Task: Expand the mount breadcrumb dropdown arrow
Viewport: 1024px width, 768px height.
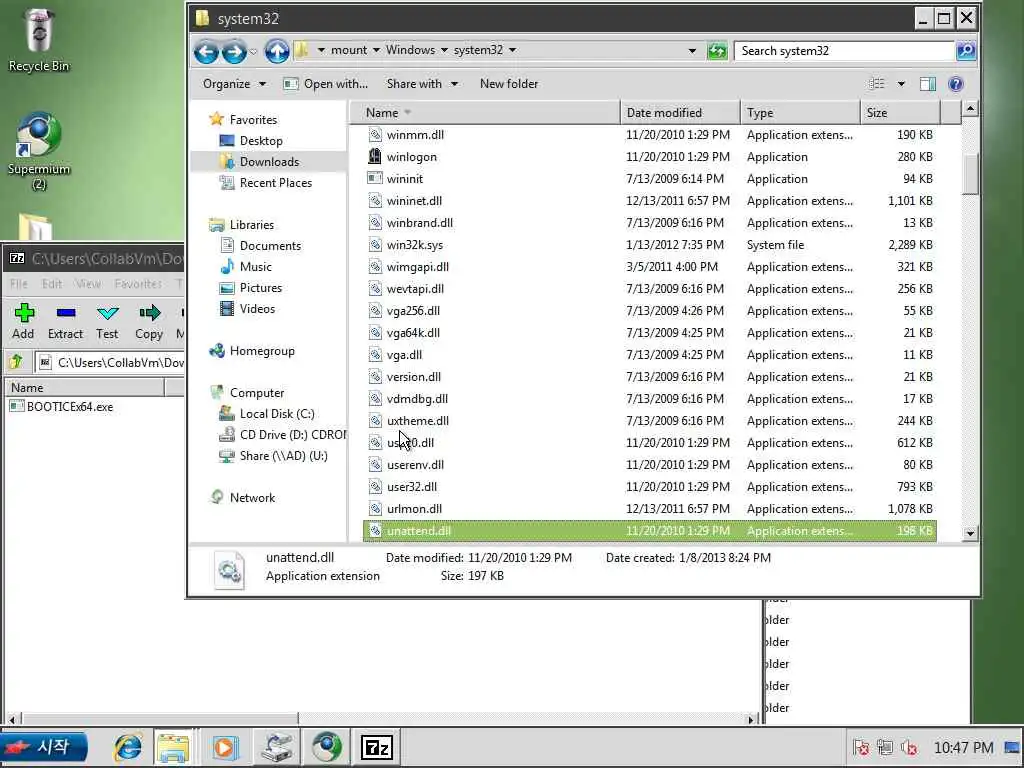Action: point(376,50)
